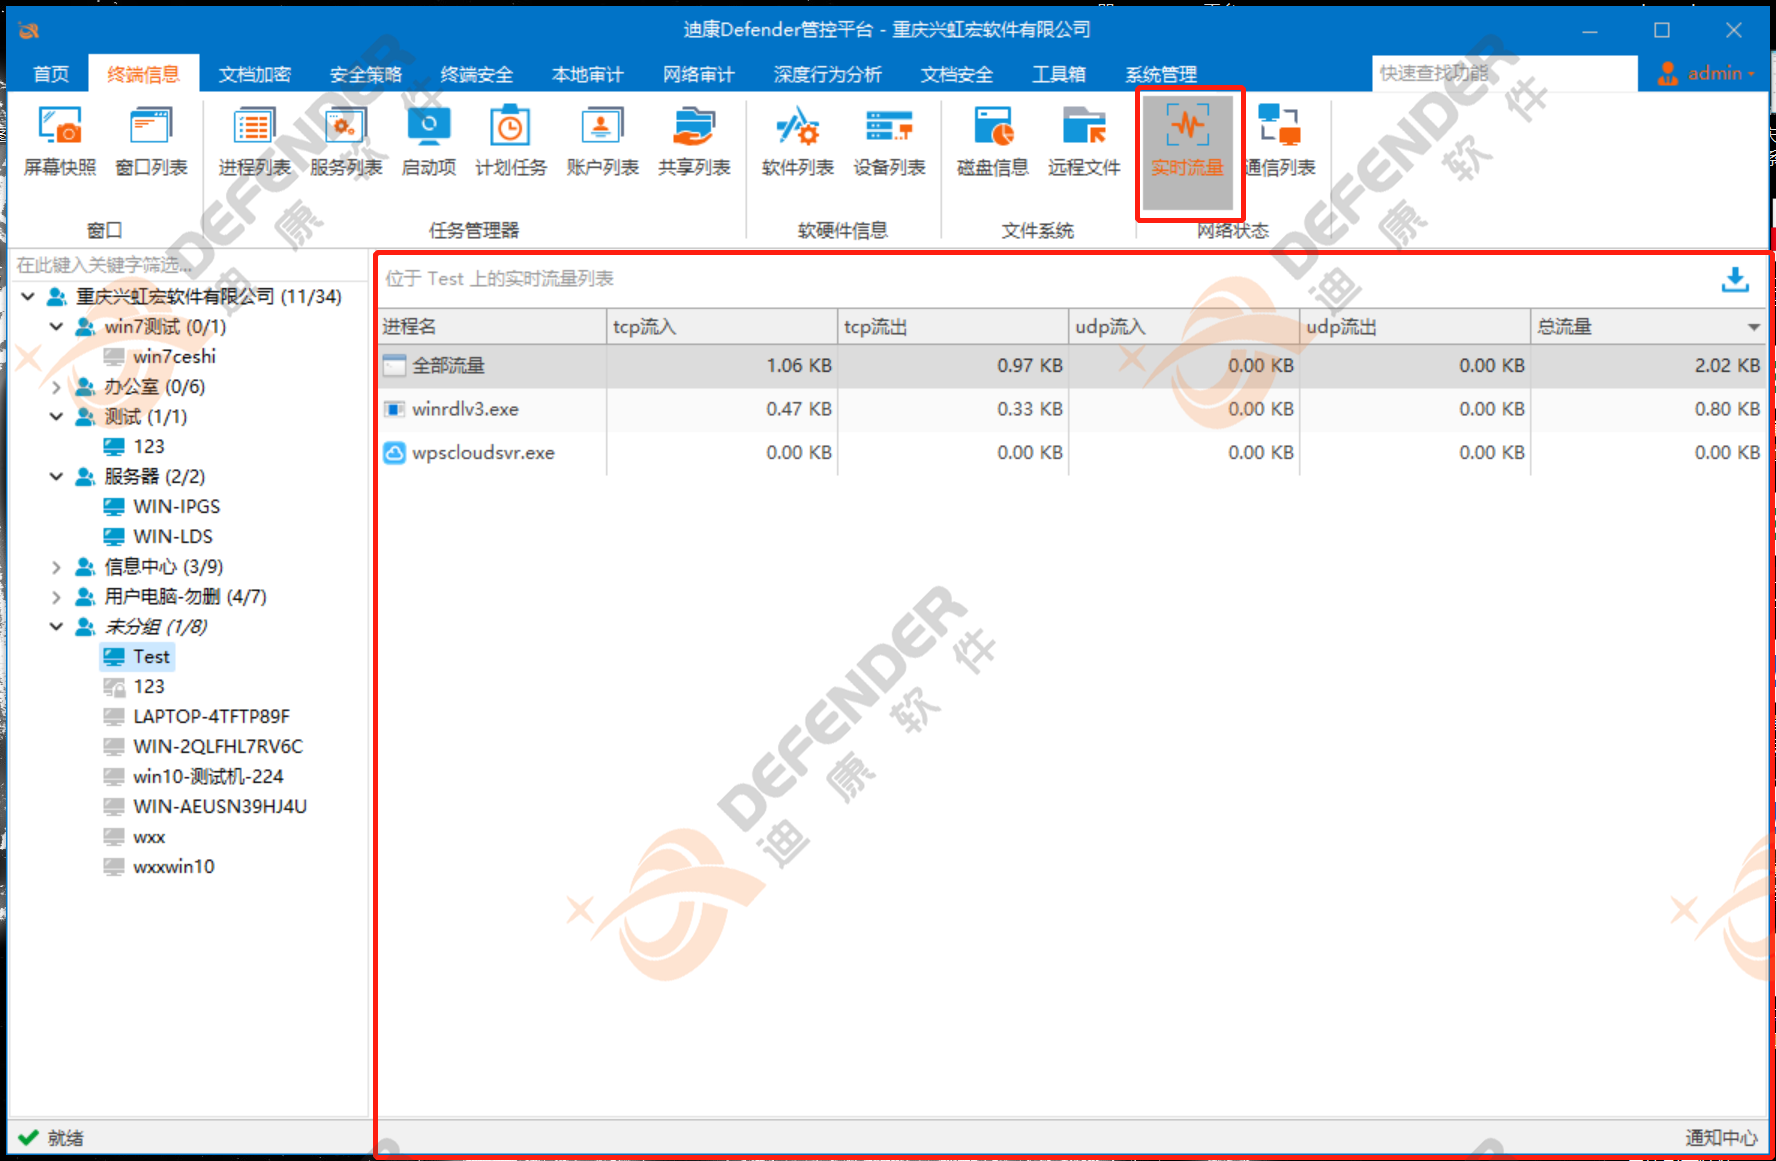
Task: Open the 屏幕快照 screen snapshot tool
Action: click(x=60, y=143)
